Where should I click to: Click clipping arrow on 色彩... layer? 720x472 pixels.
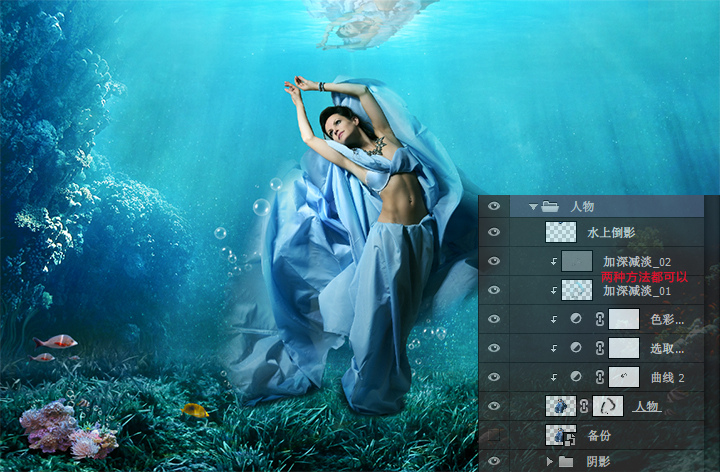(x=554, y=319)
